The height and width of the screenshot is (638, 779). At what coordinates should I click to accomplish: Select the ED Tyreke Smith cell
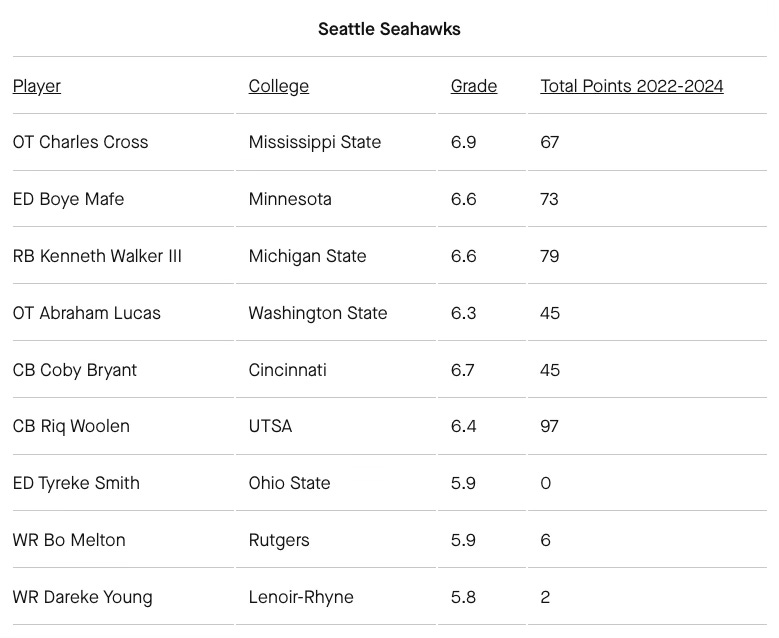pyautogui.click(x=76, y=483)
